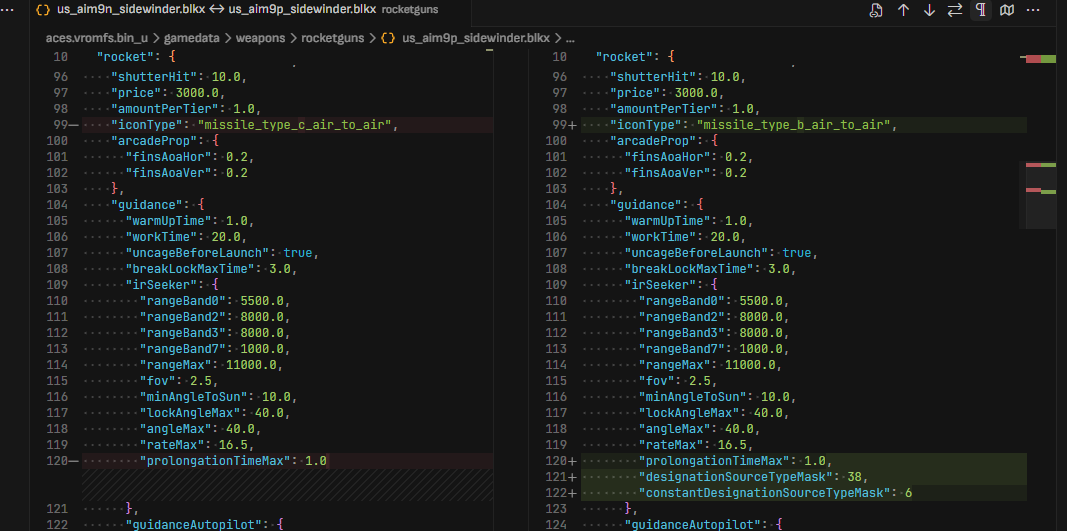Click "arcadeProp" line in right pane
1067x531 pixels.
coord(665,140)
